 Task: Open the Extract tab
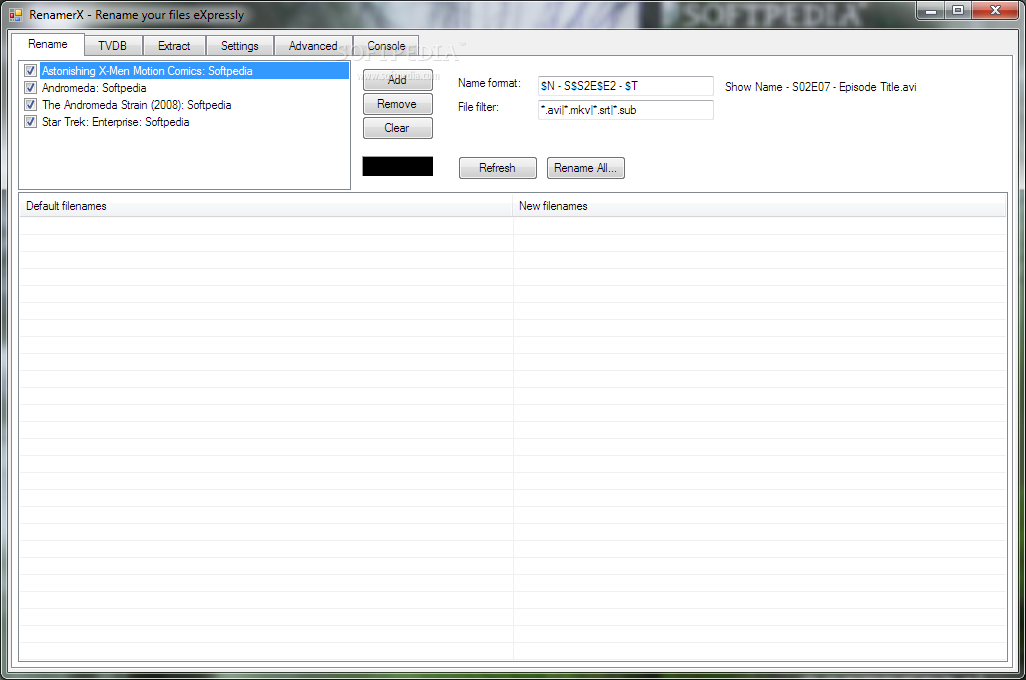pyautogui.click(x=174, y=46)
